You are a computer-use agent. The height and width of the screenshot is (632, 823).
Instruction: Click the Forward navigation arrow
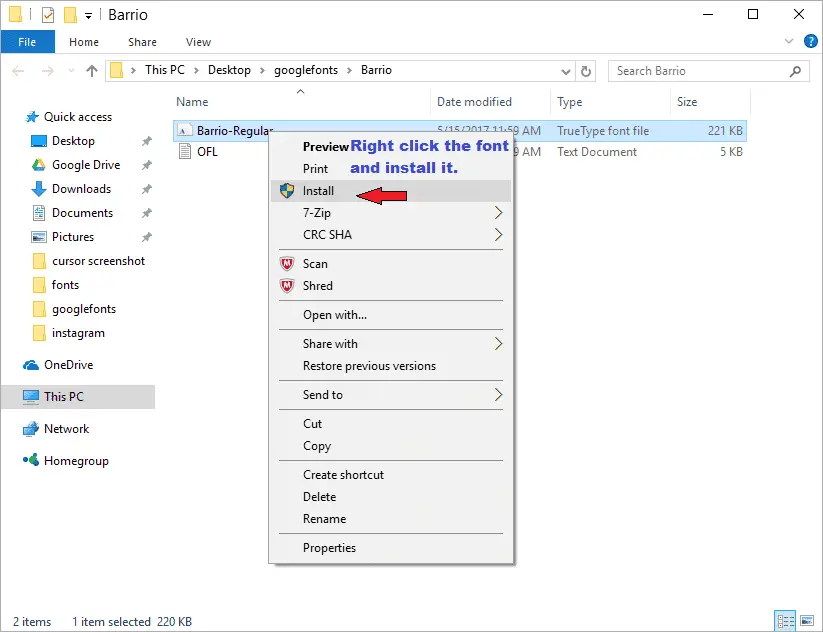click(x=48, y=71)
